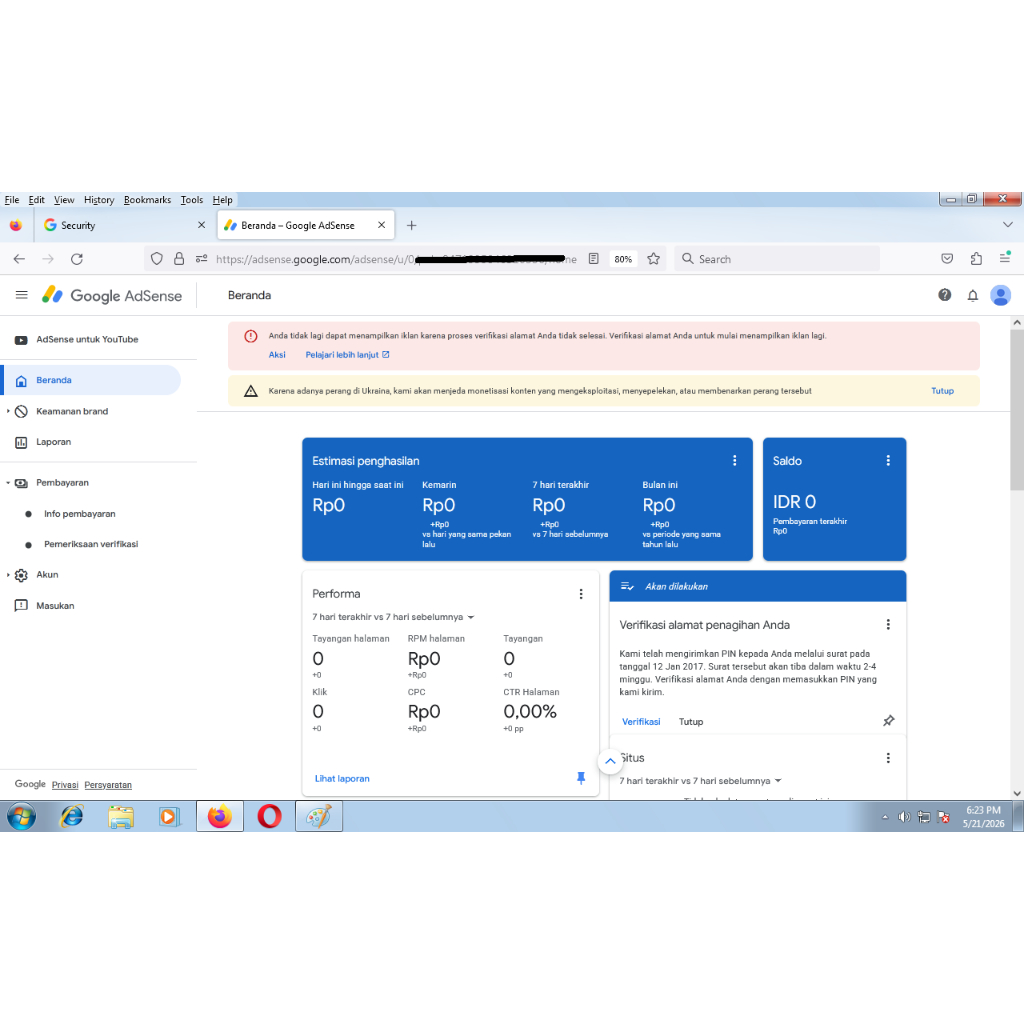
Task: Pin the Verifikasi alamat penagihan card
Action: pos(888,721)
